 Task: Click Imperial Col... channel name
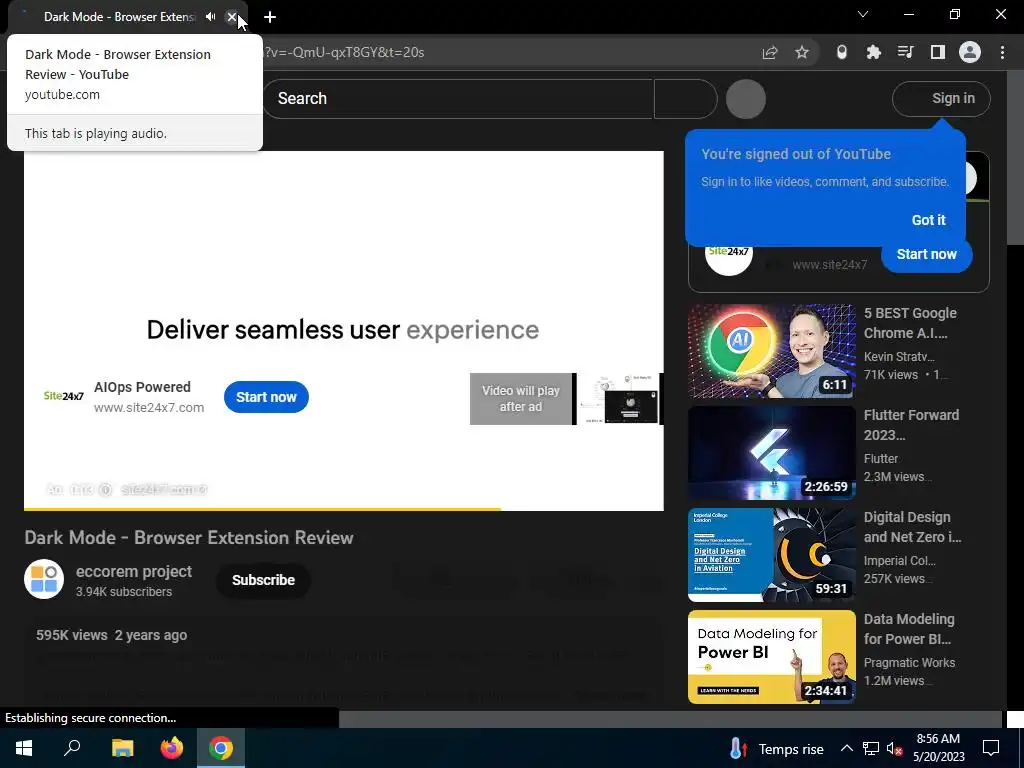click(x=899, y=560)
